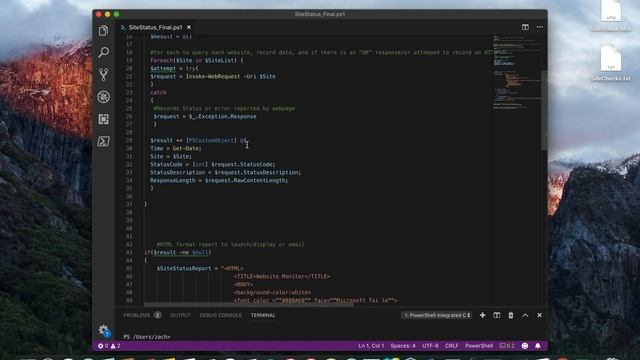Split the terminal pane
The height and width of the screenshot is (360, 640).
click(x=497, y=315)
